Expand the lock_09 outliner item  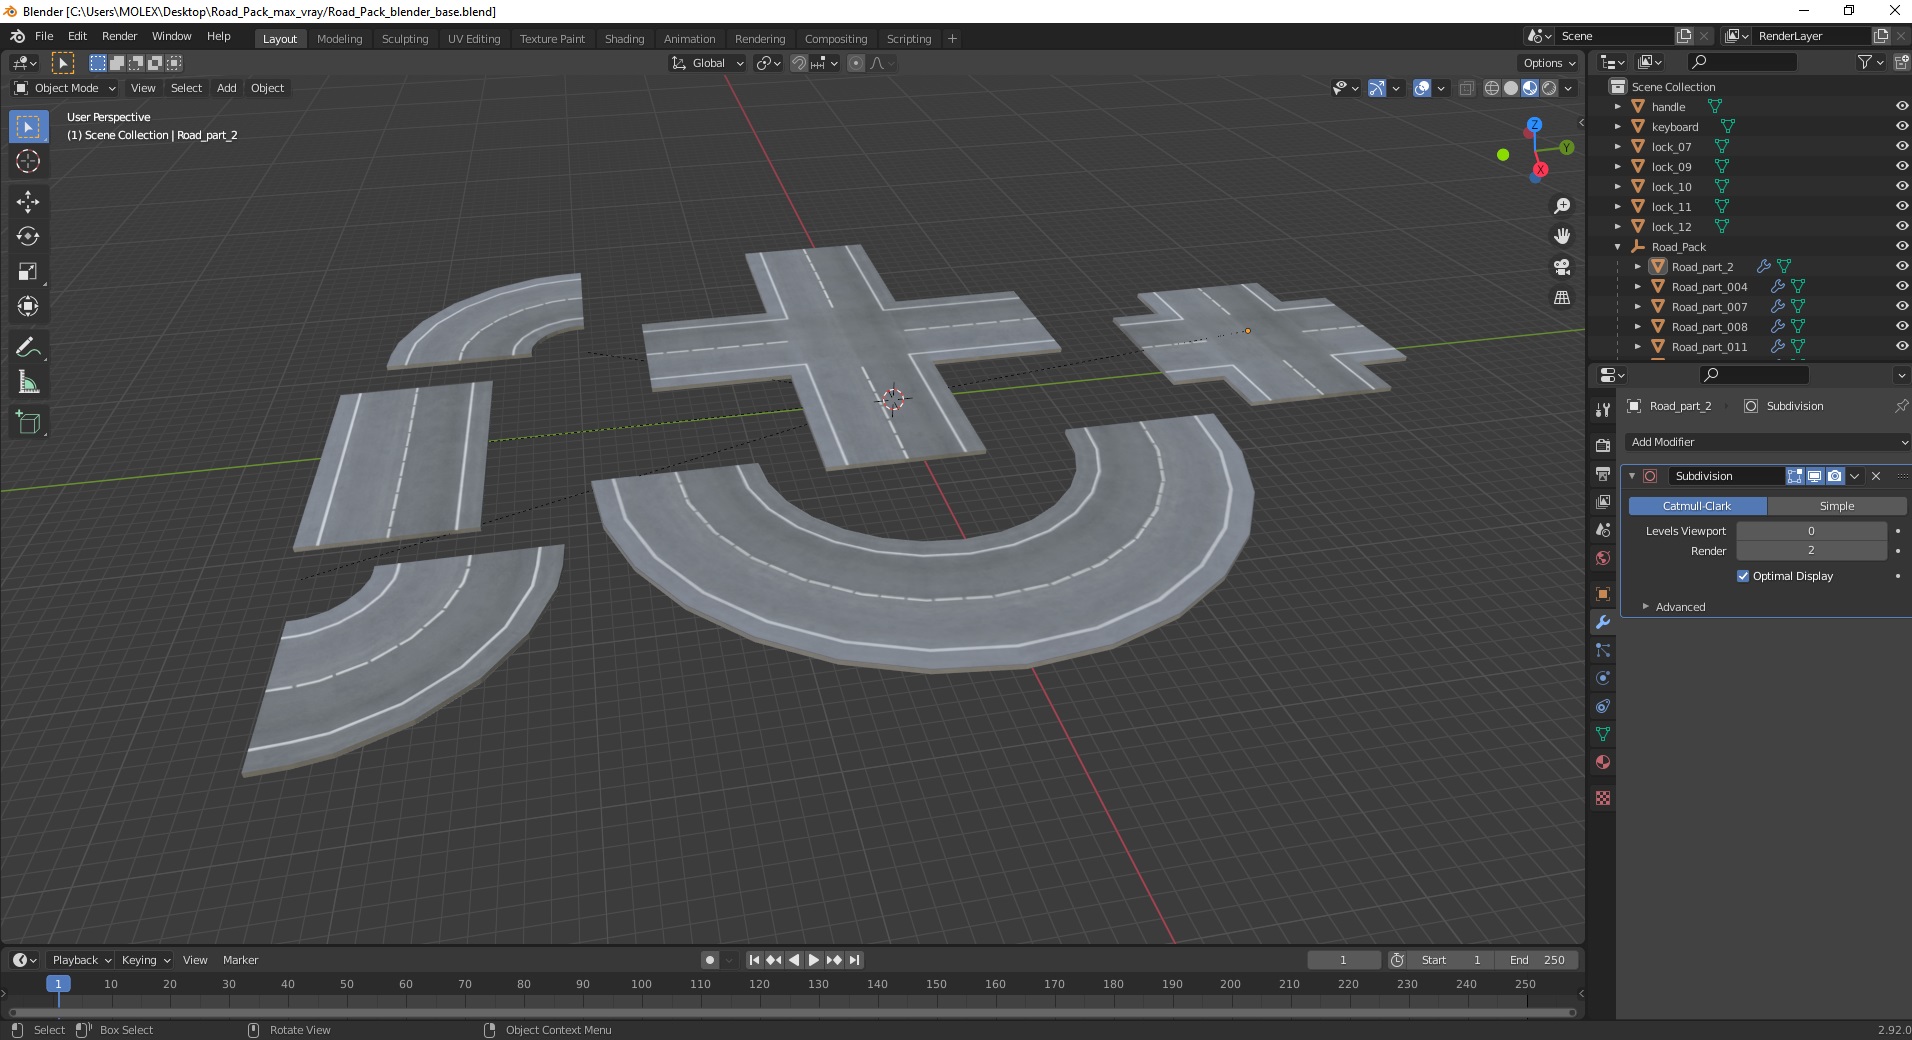[x=1618, y=167]
